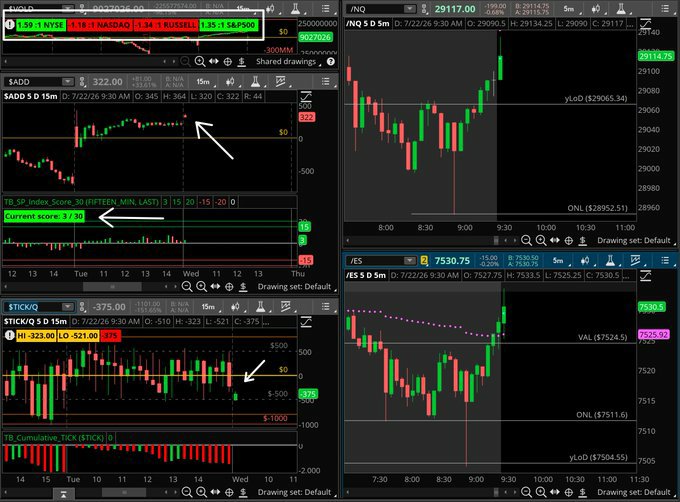Click Patterns icon in /ES chart header
The width and height of the screenshot is (680, 502).
coord(635,260)
